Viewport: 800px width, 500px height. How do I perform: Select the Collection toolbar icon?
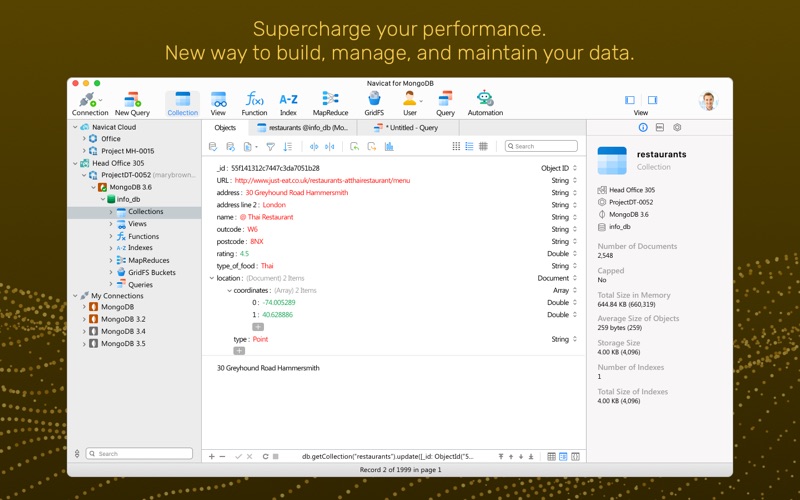pos(183,104)
